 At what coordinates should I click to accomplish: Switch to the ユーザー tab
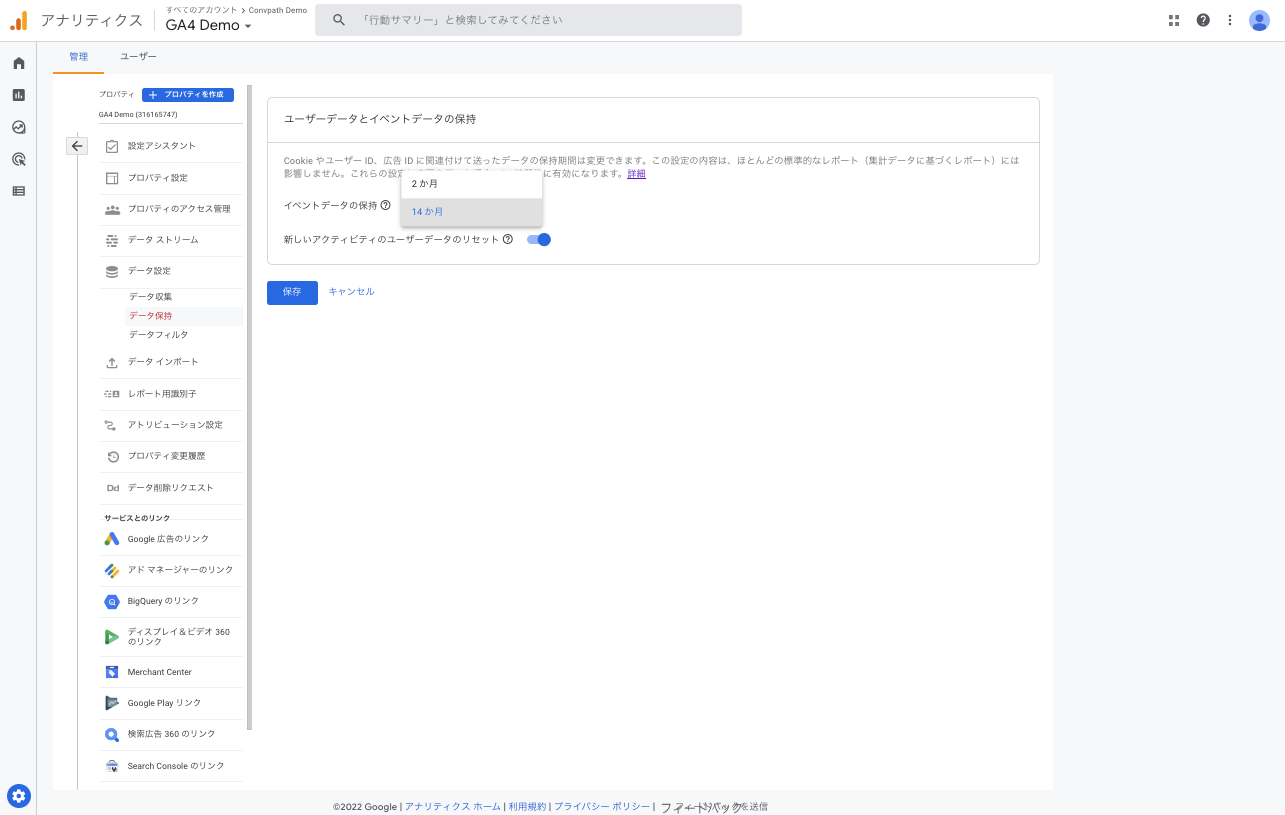click(138, 57)
